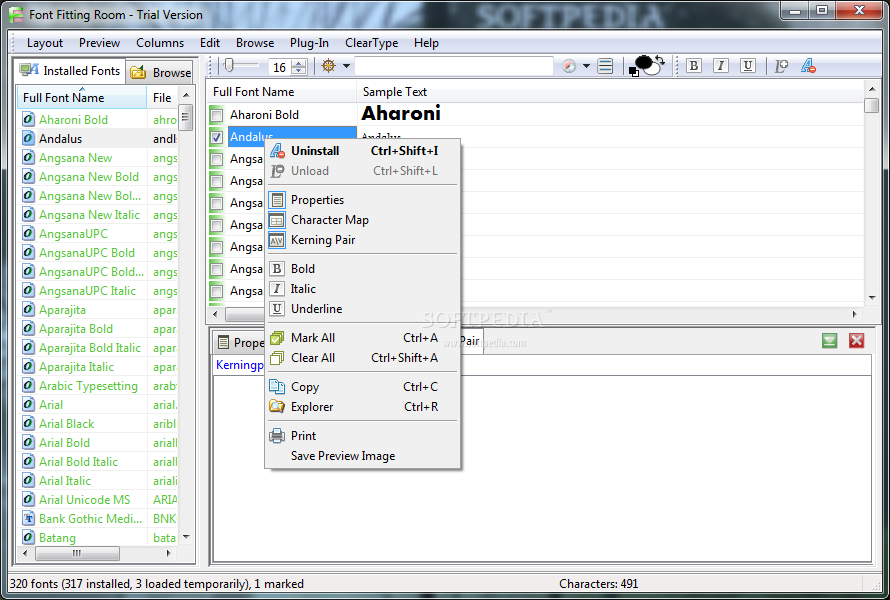Click the font size 16 field

280,67
